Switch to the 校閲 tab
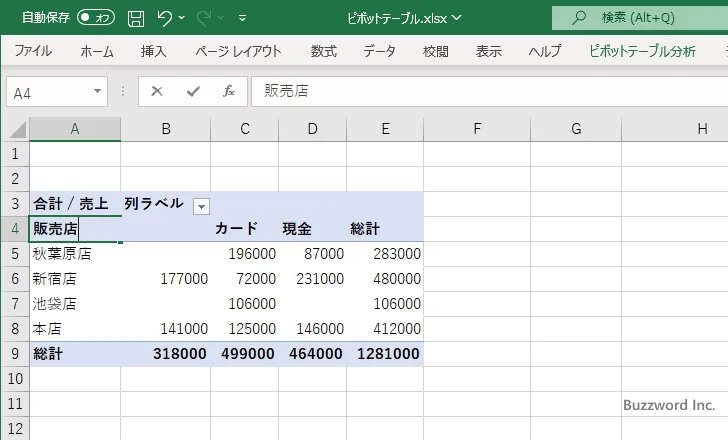The image size is (728, 440). [x=436, y=51]
